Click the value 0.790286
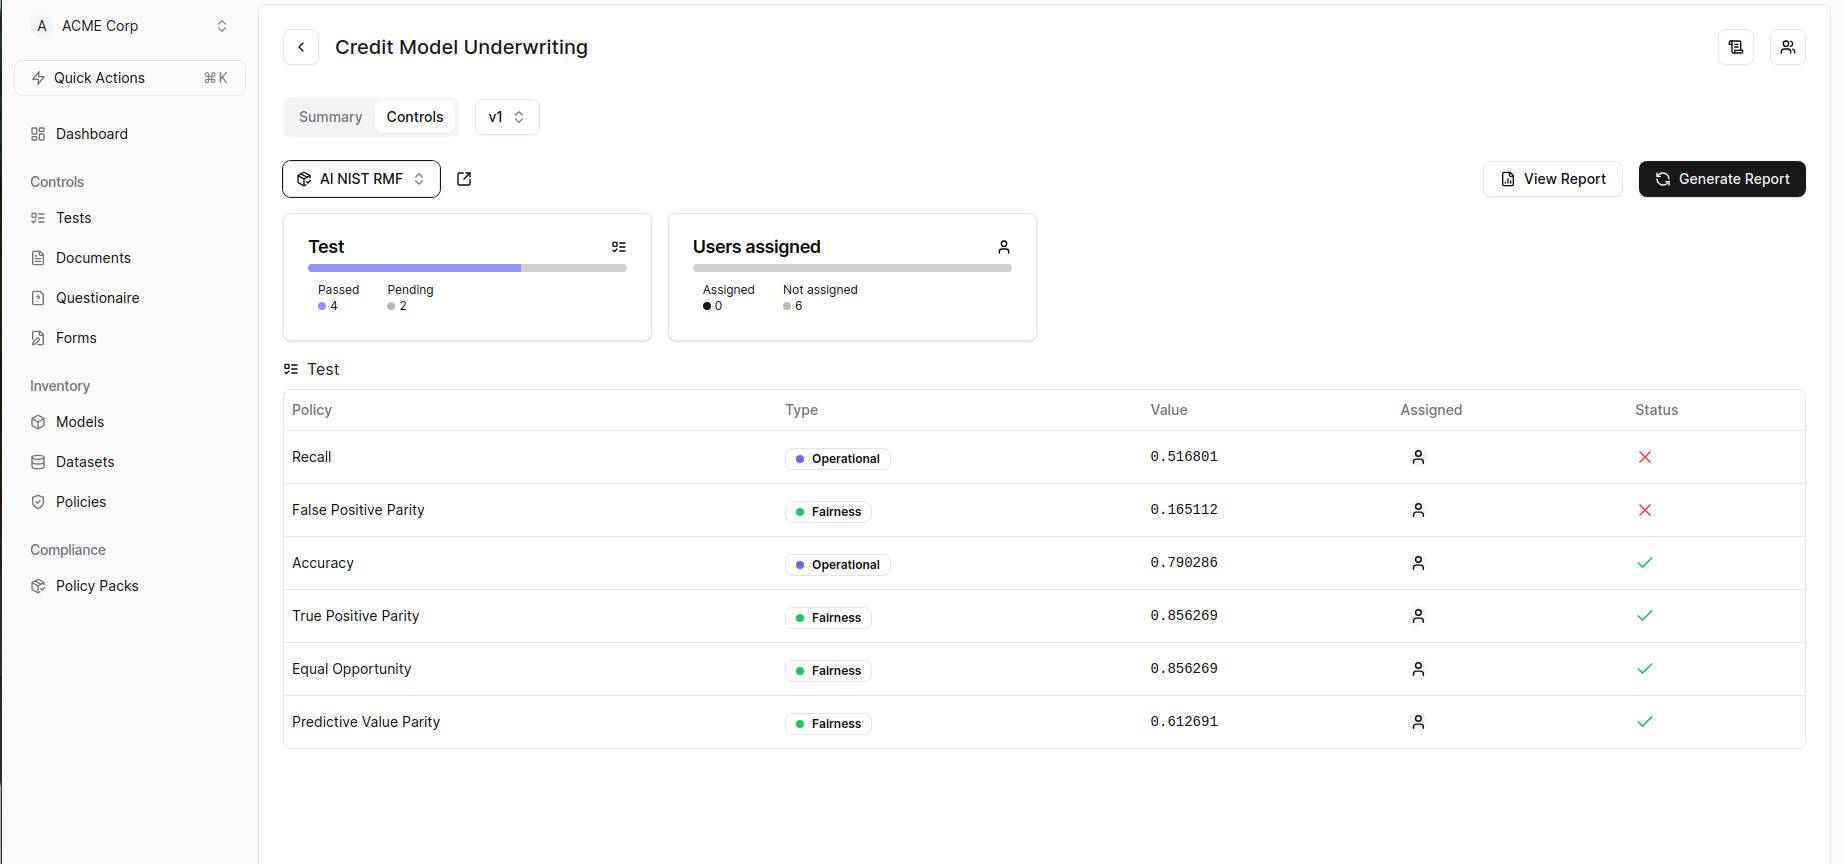Screen dimensions: 1843x864 pyautogui.click(x=1184, y=563)
